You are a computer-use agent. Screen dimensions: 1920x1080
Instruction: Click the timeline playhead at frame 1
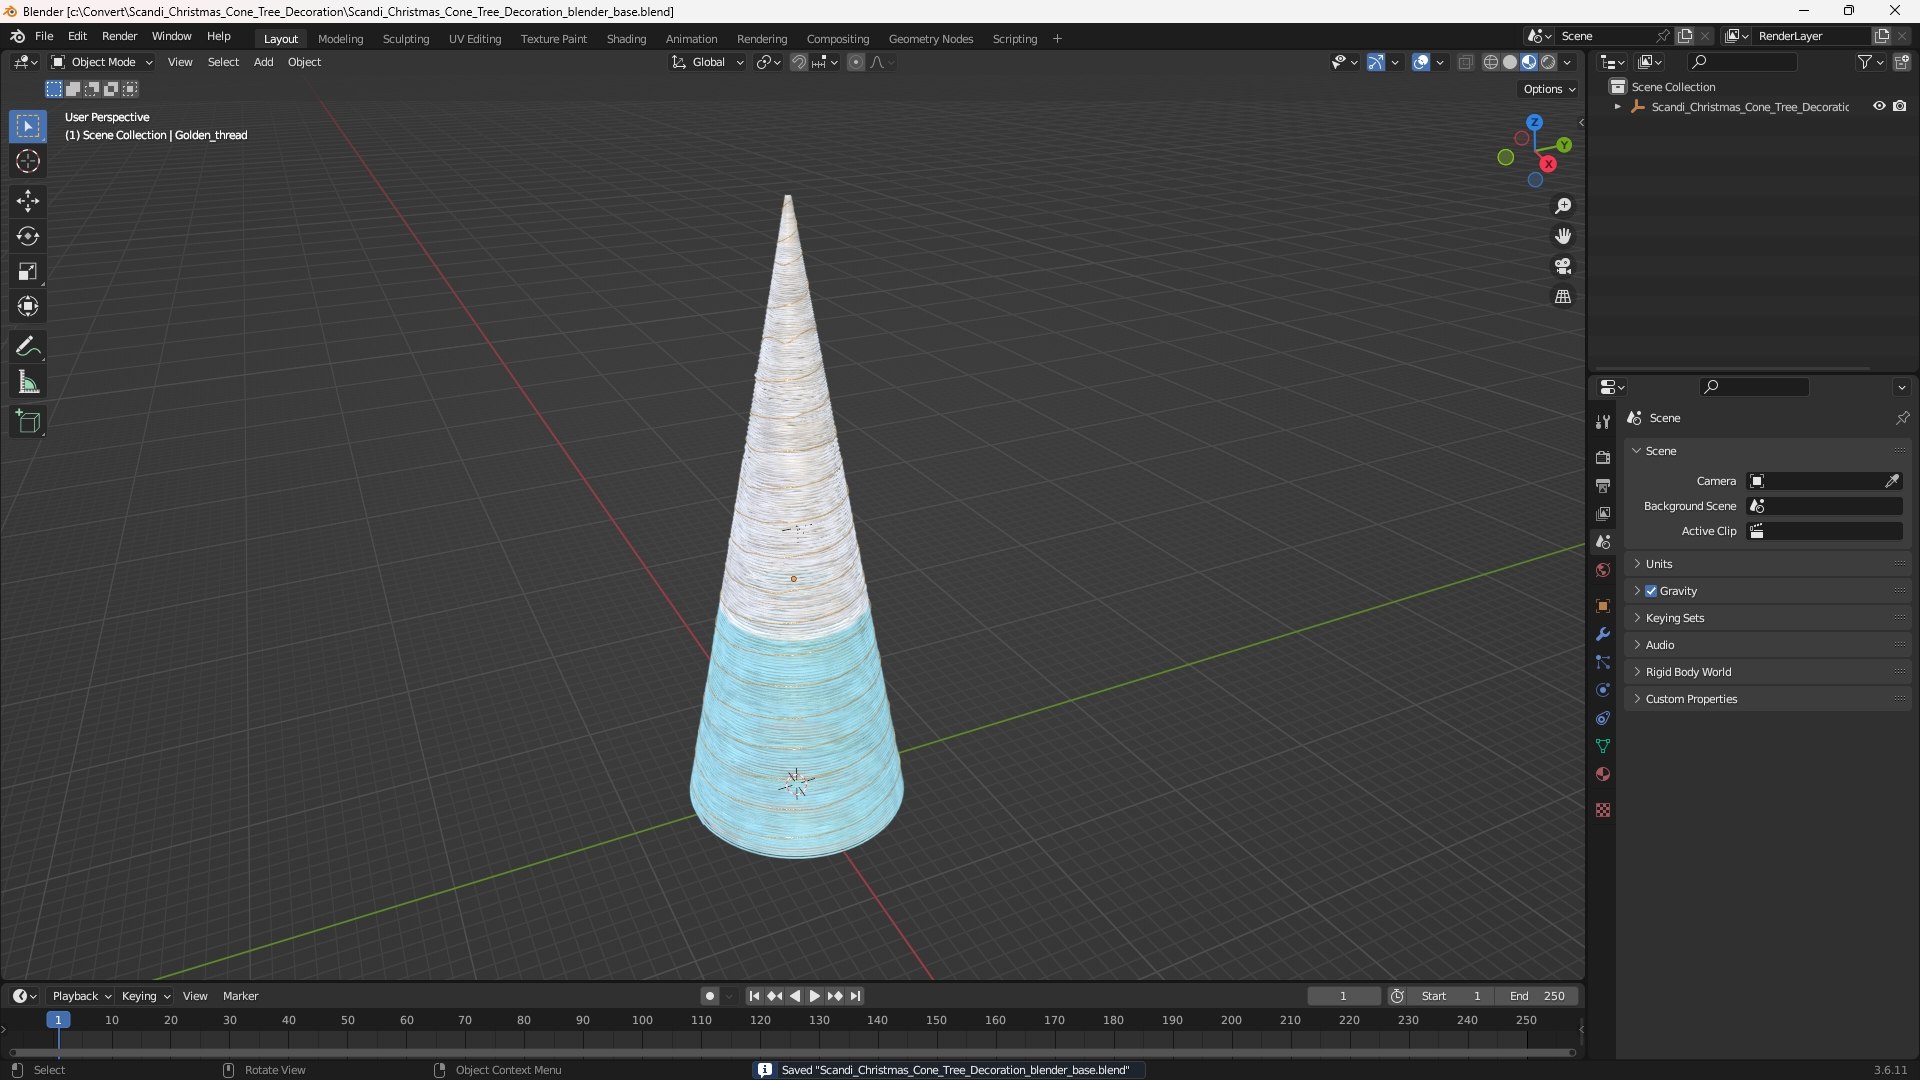58,1020
